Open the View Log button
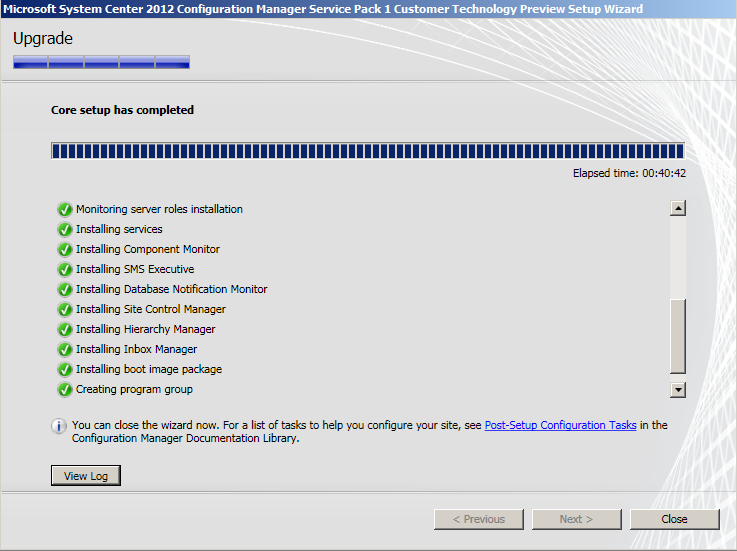Image resolution: width=737 pixels, height=551 pixels. 86,476
